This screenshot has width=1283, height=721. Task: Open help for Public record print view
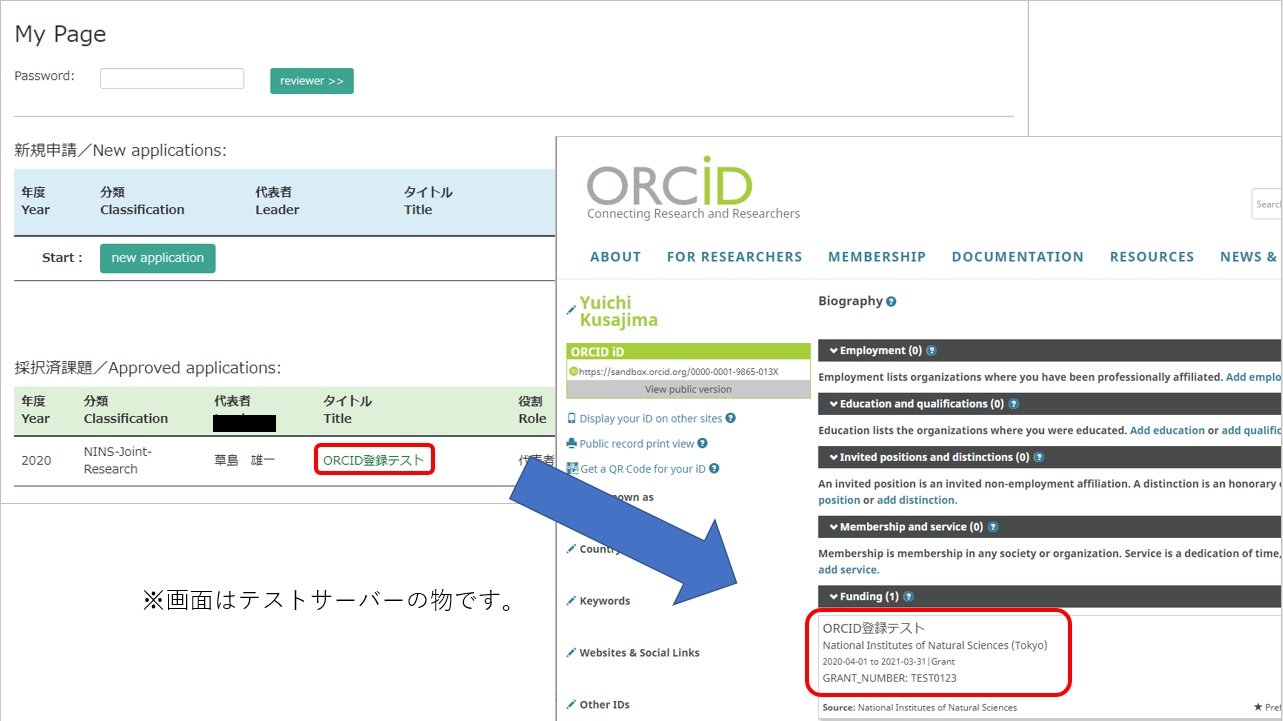[702, 444]
